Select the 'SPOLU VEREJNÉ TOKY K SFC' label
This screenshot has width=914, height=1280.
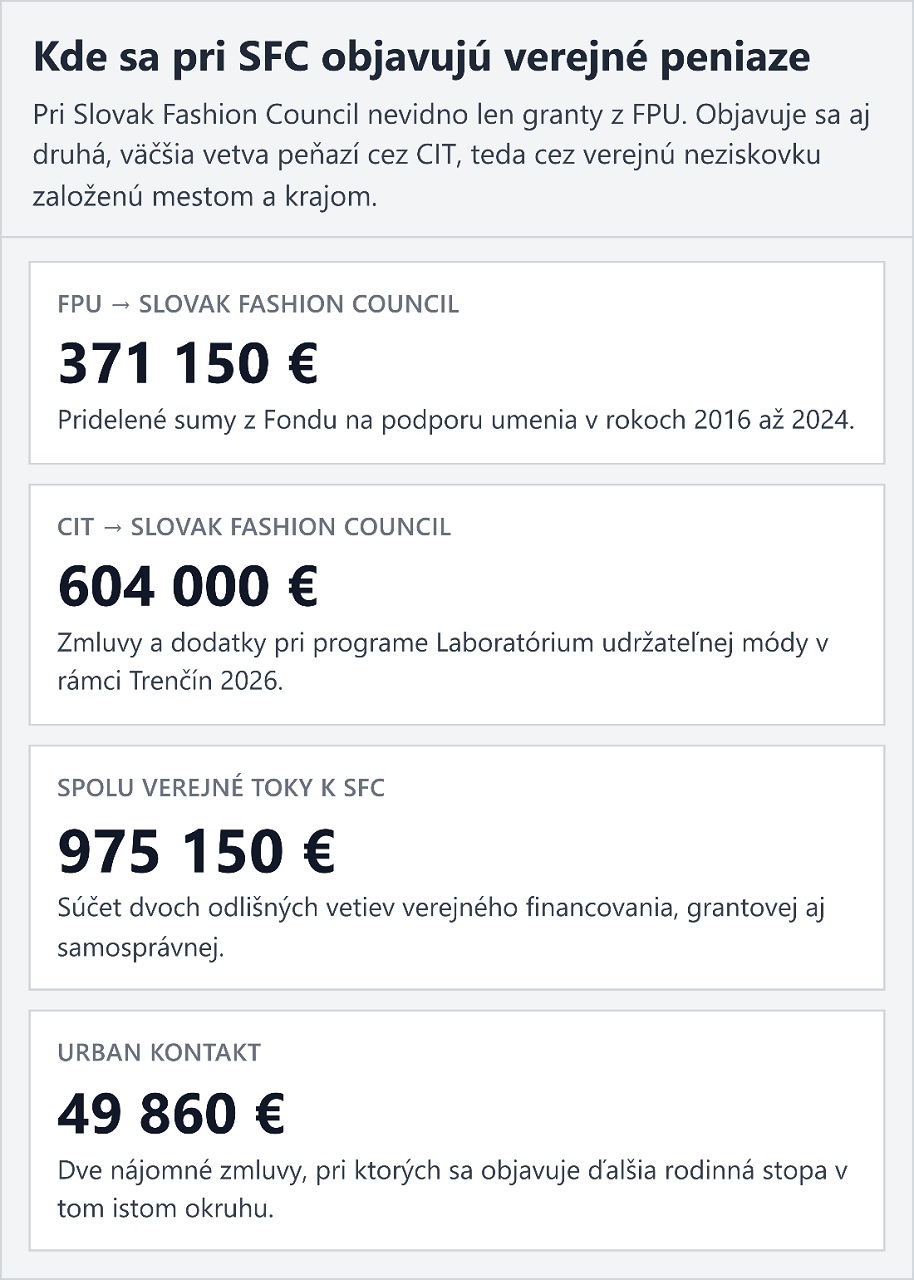tap(221, 788)
